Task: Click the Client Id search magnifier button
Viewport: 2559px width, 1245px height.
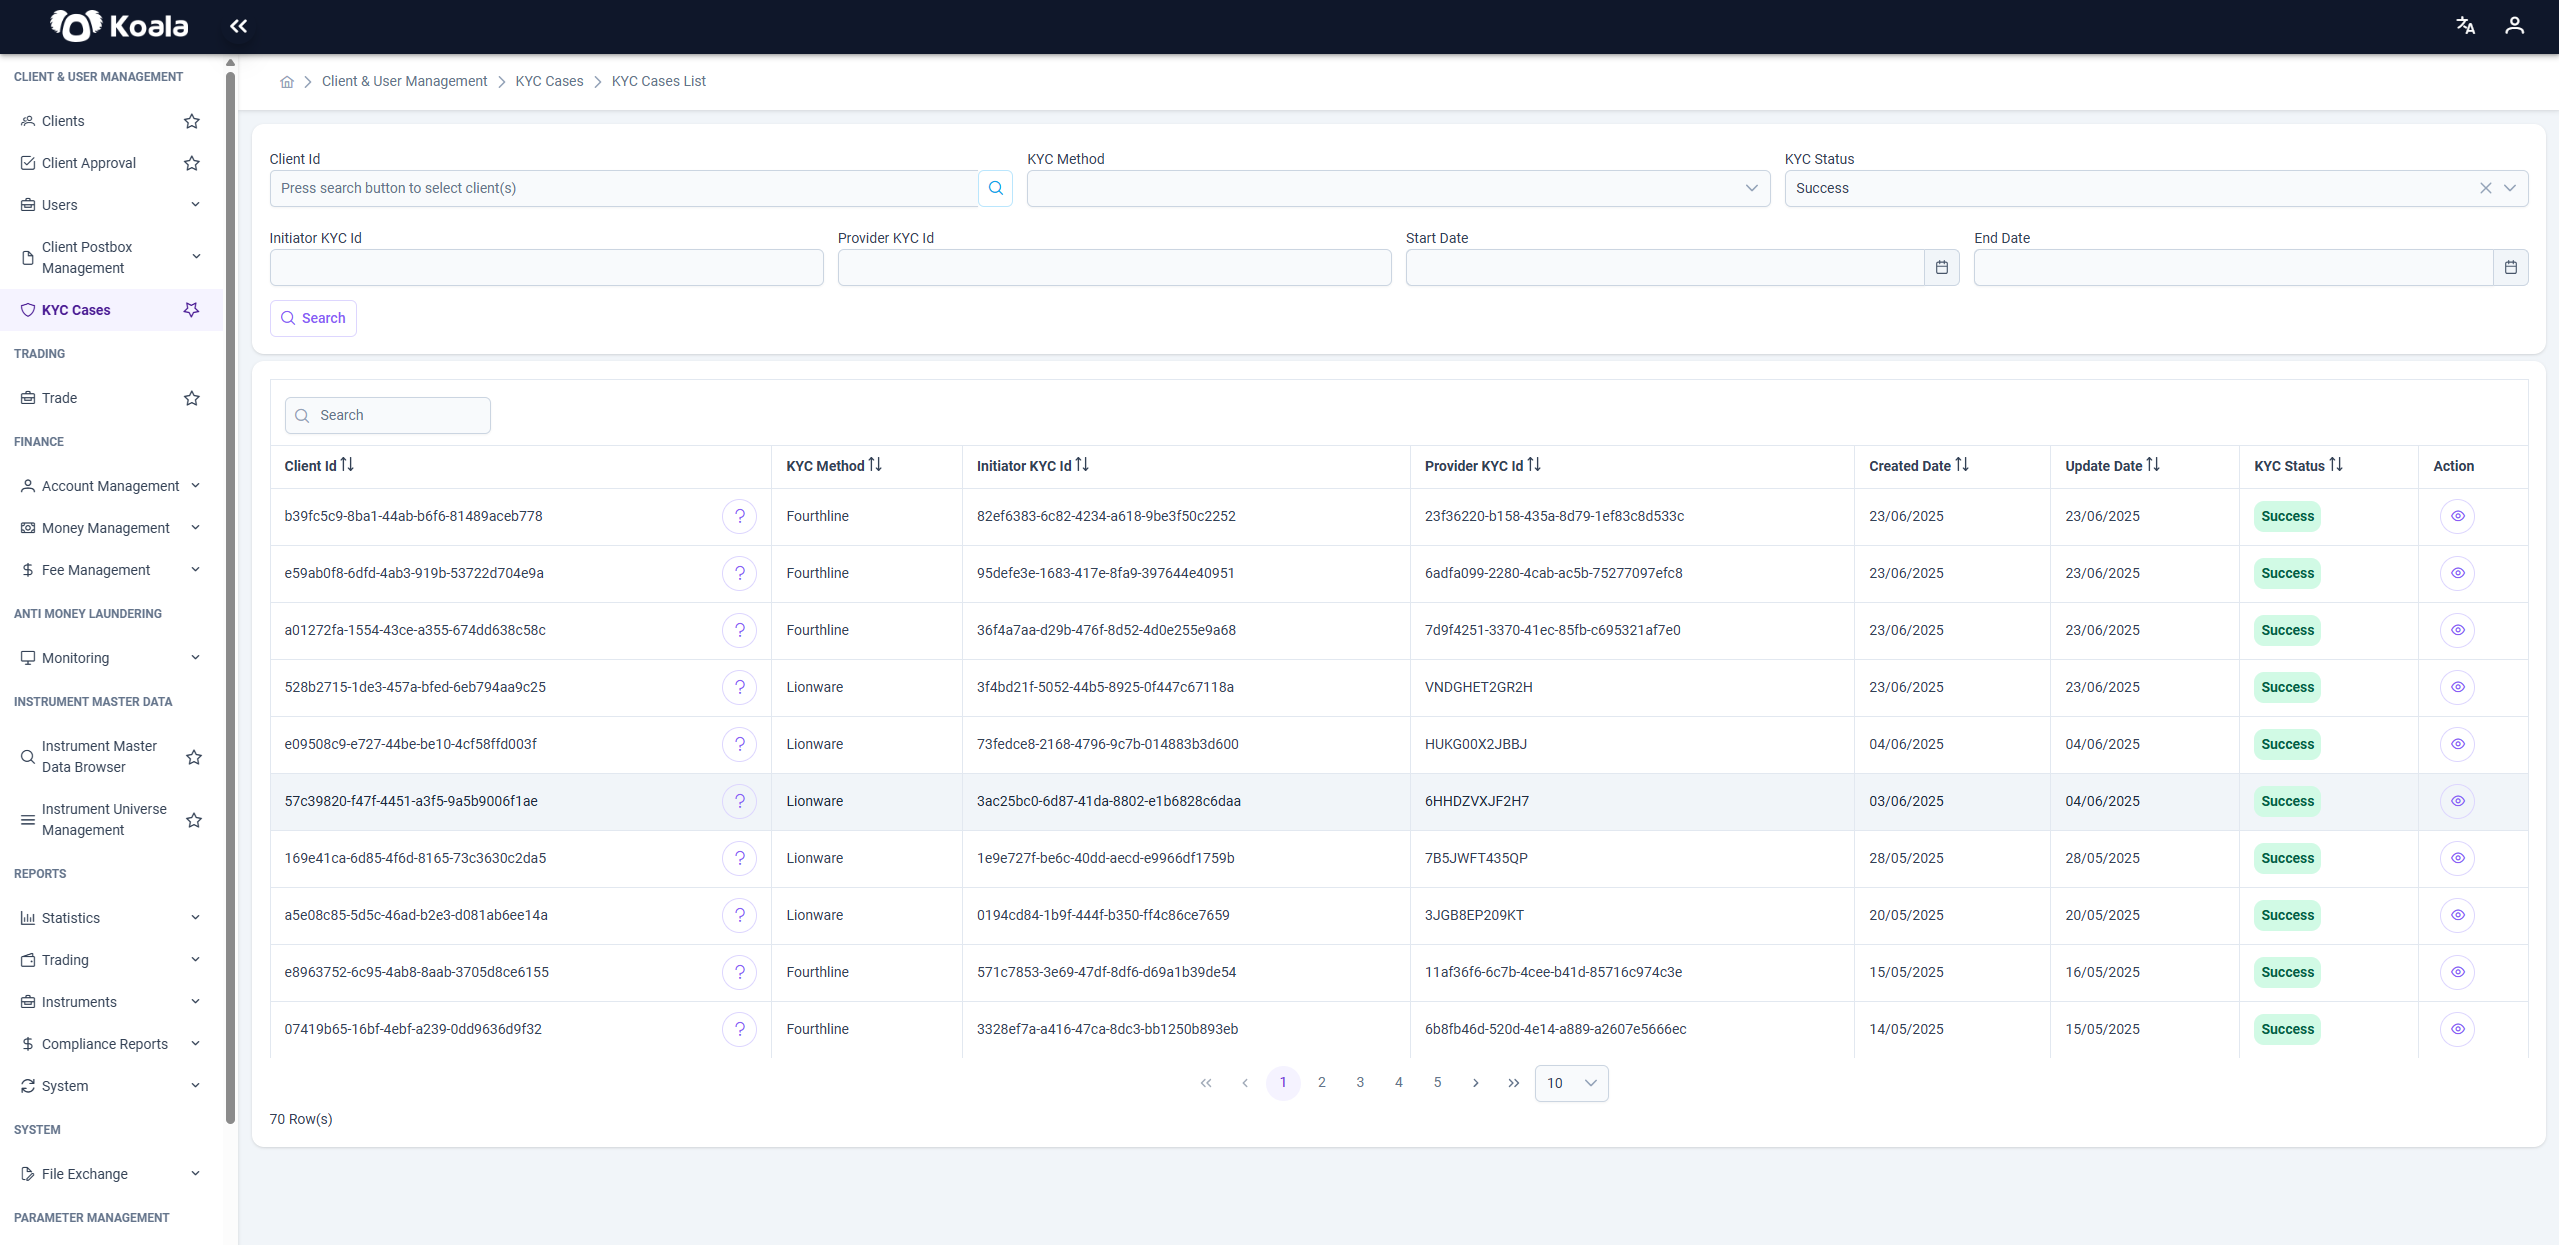Action: pos(995,188)
